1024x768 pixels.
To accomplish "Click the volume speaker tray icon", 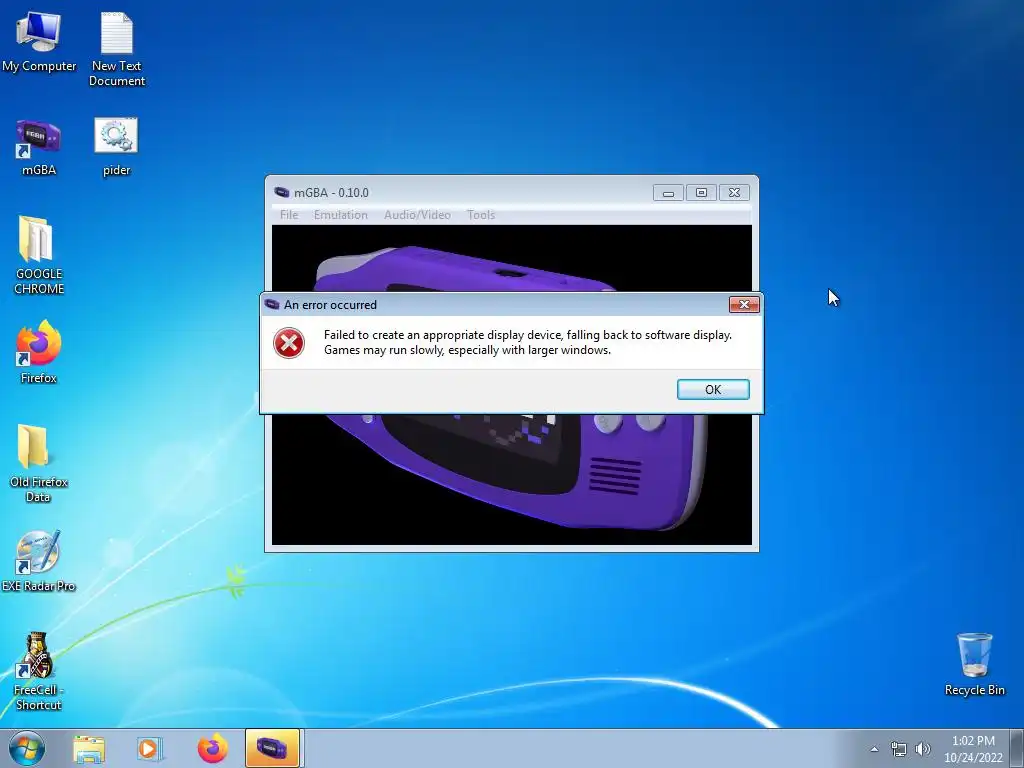I will point(922,749).
